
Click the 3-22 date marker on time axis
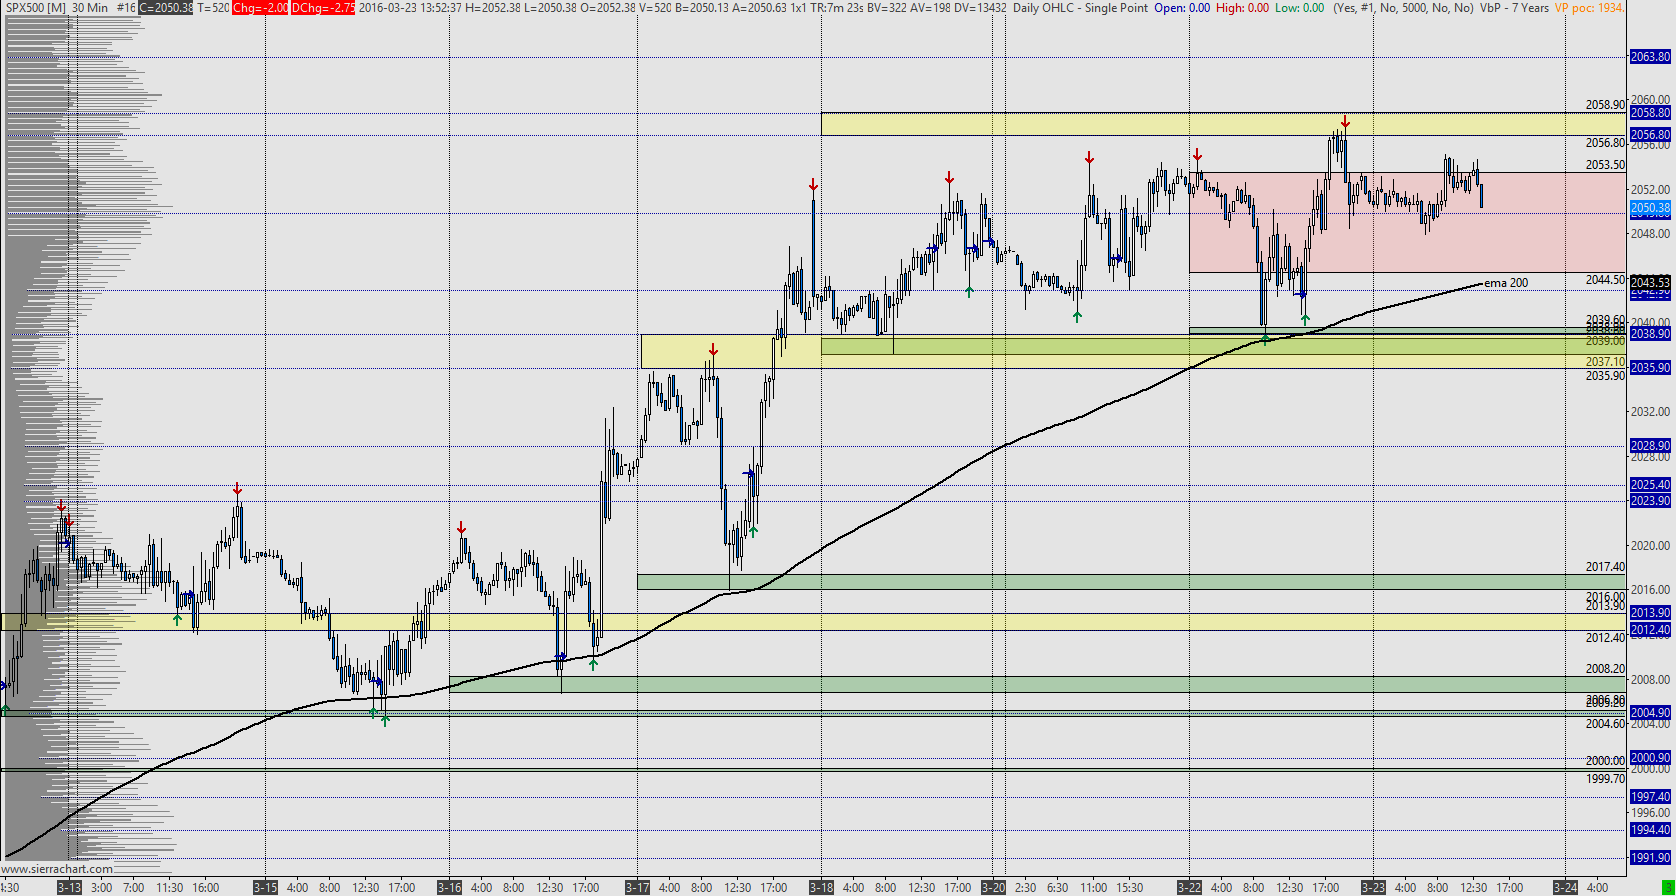[x=1189, y=887]
